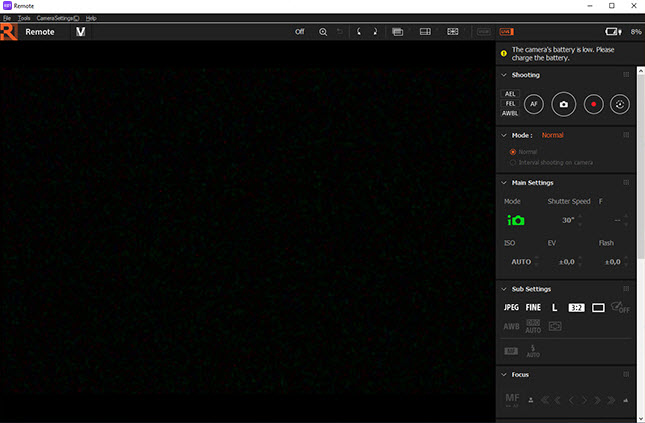645x423 pixels.
Task: Decrease Shutter Speed with the down arrow
Action: point(580,224)
